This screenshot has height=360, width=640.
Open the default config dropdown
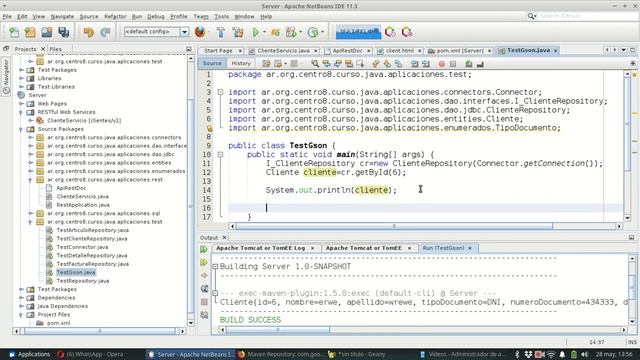tap(184, 32)
